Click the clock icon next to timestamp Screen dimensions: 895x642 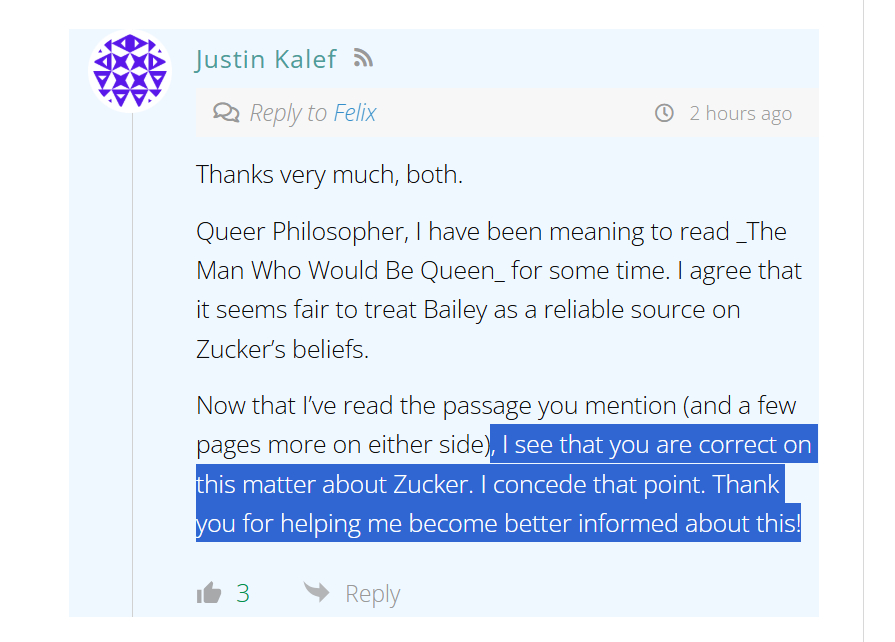click(664, 113)
